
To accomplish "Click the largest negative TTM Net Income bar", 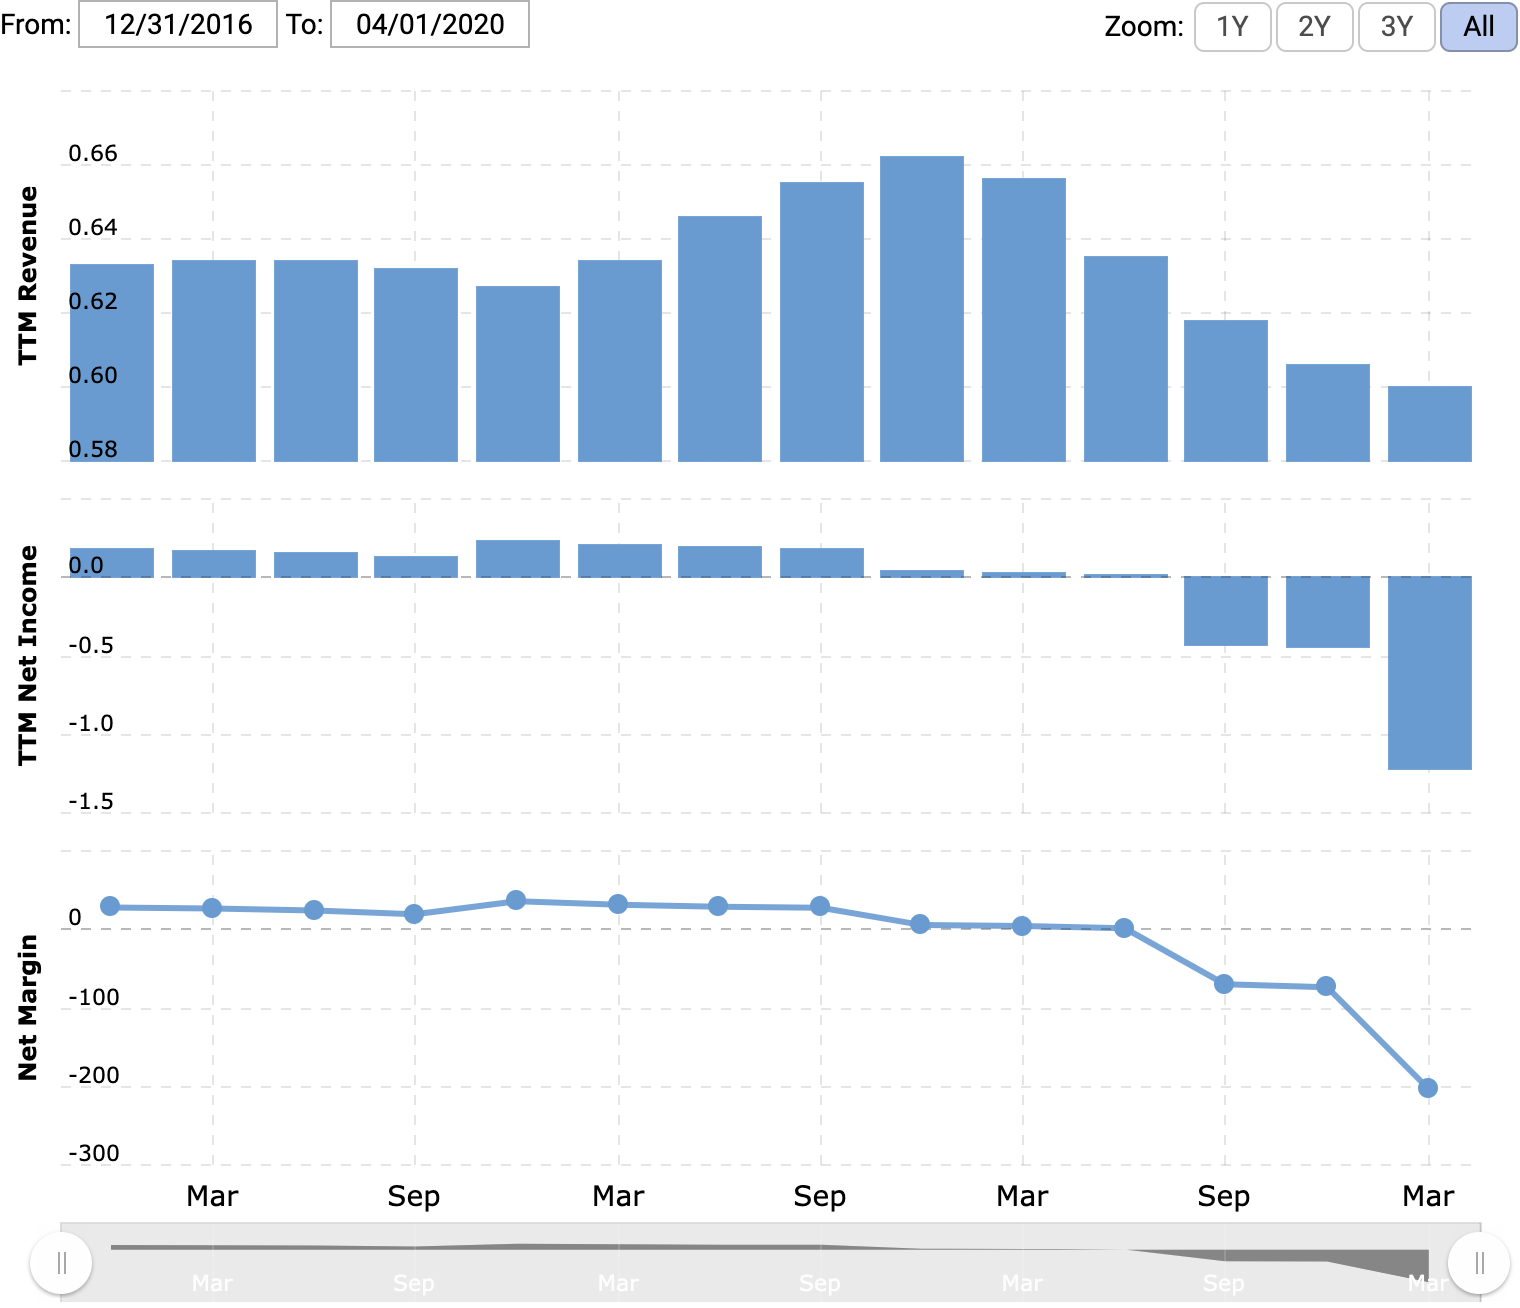I will pos(1430,673).
